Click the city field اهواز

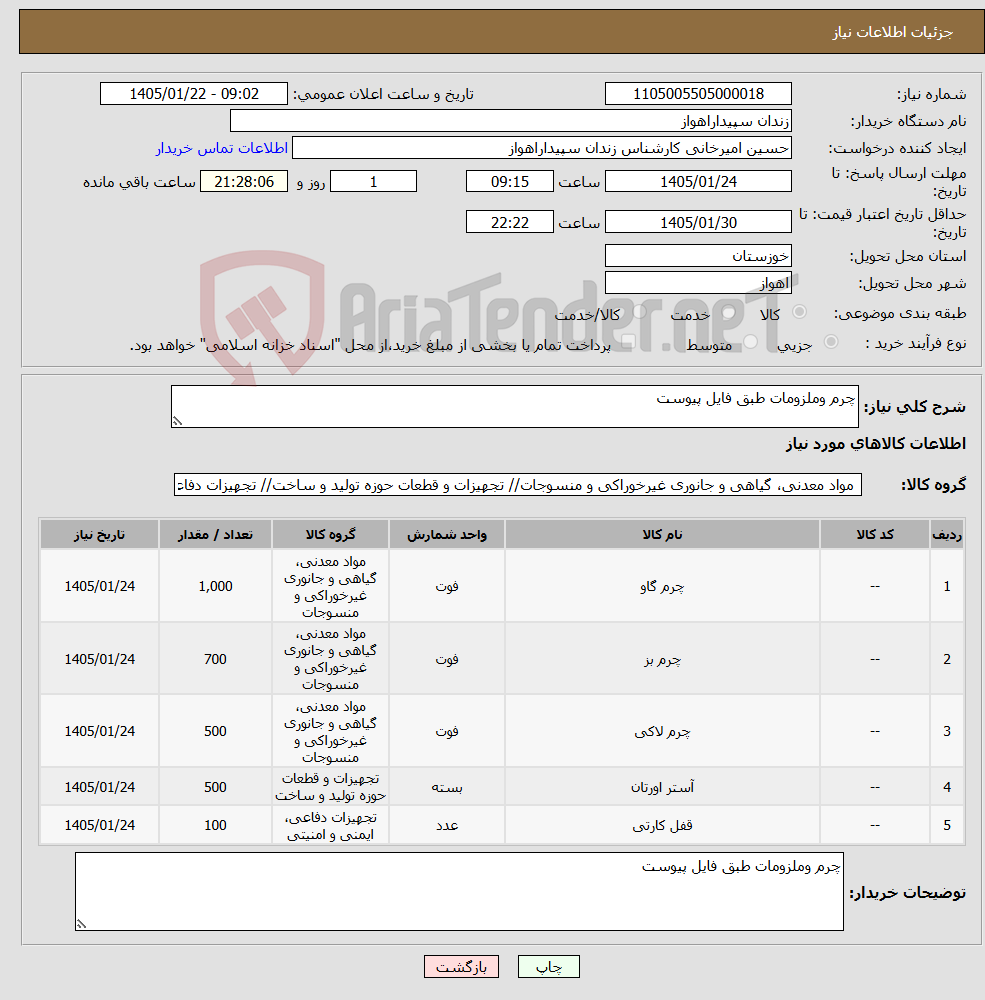[x=698, y=283]
